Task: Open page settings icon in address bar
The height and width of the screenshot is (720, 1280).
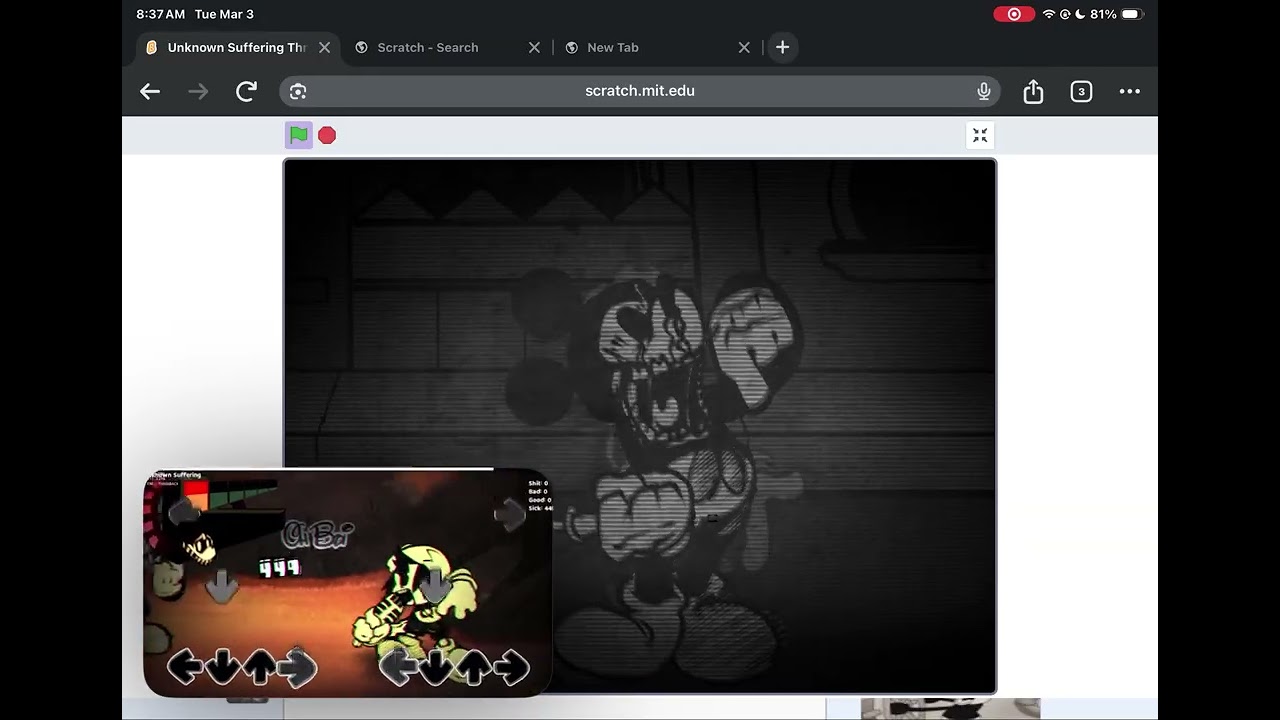Action: click(297, 92)
